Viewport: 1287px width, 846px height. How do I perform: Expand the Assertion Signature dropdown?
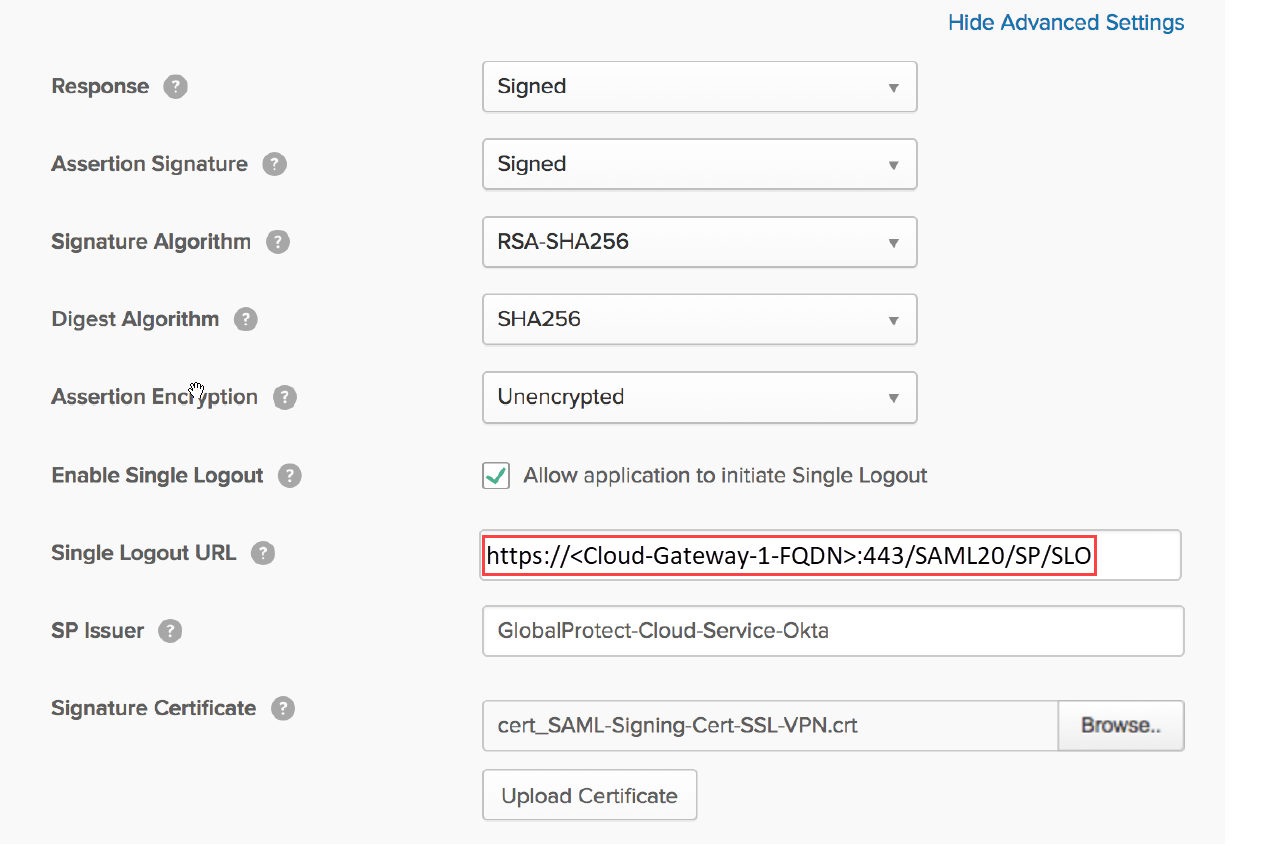pos(699,165)
